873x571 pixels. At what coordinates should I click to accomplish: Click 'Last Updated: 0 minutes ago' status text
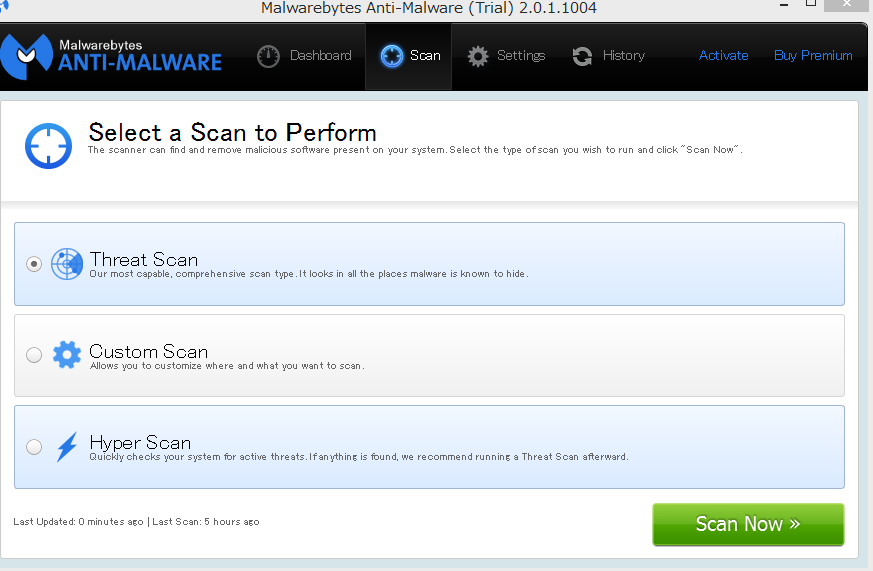79,521
